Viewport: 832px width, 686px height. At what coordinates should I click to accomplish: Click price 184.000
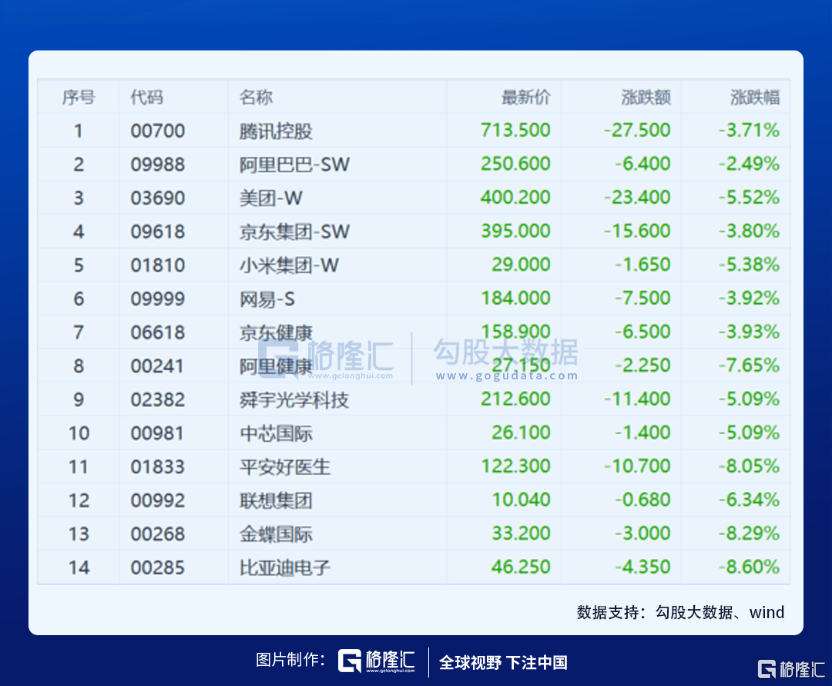click(516, 298)
